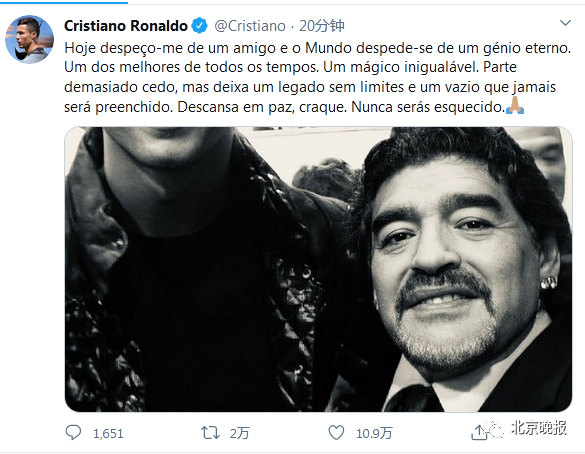The width and height of the screenshot is (585, 454).
Task: Like the tweet with the heart icon
Action: (x=336, y=433)
